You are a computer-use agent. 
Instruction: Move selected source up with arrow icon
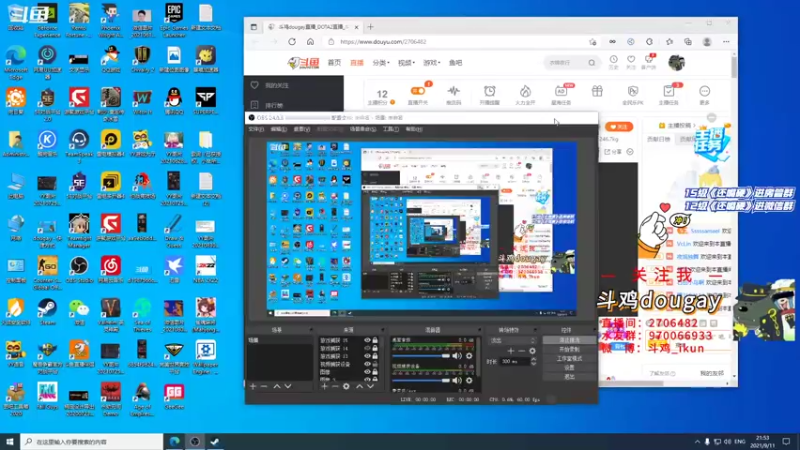tap(359, 387)
